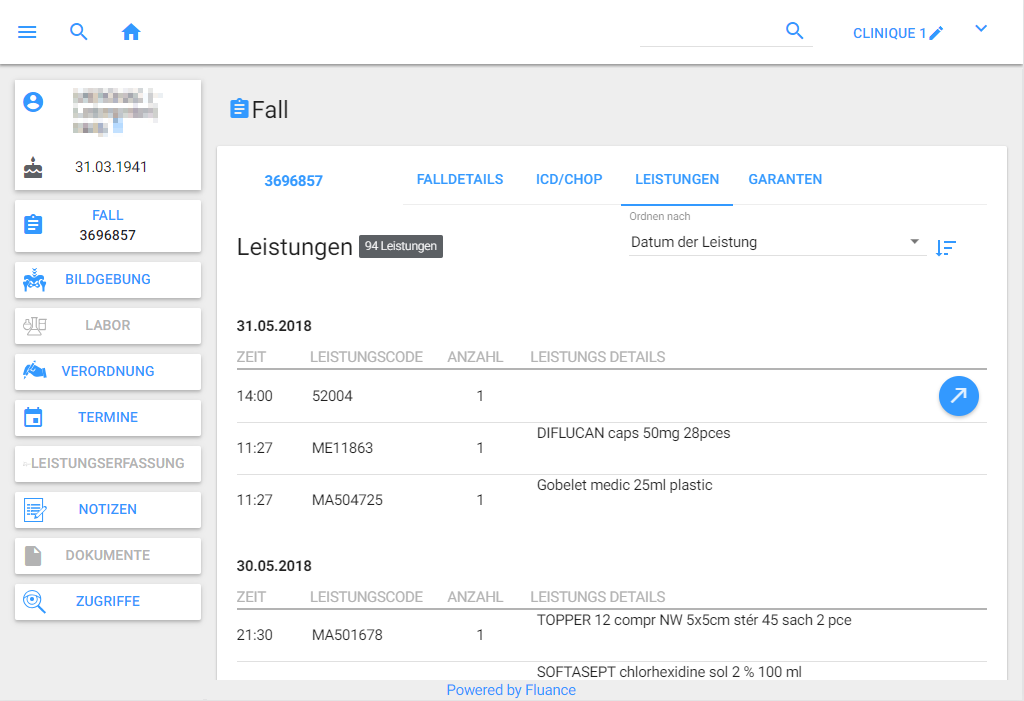This screenshot has width=1024, height=701.
Task: Click the blue round arrow button
Action: click(x=958, y=396)
